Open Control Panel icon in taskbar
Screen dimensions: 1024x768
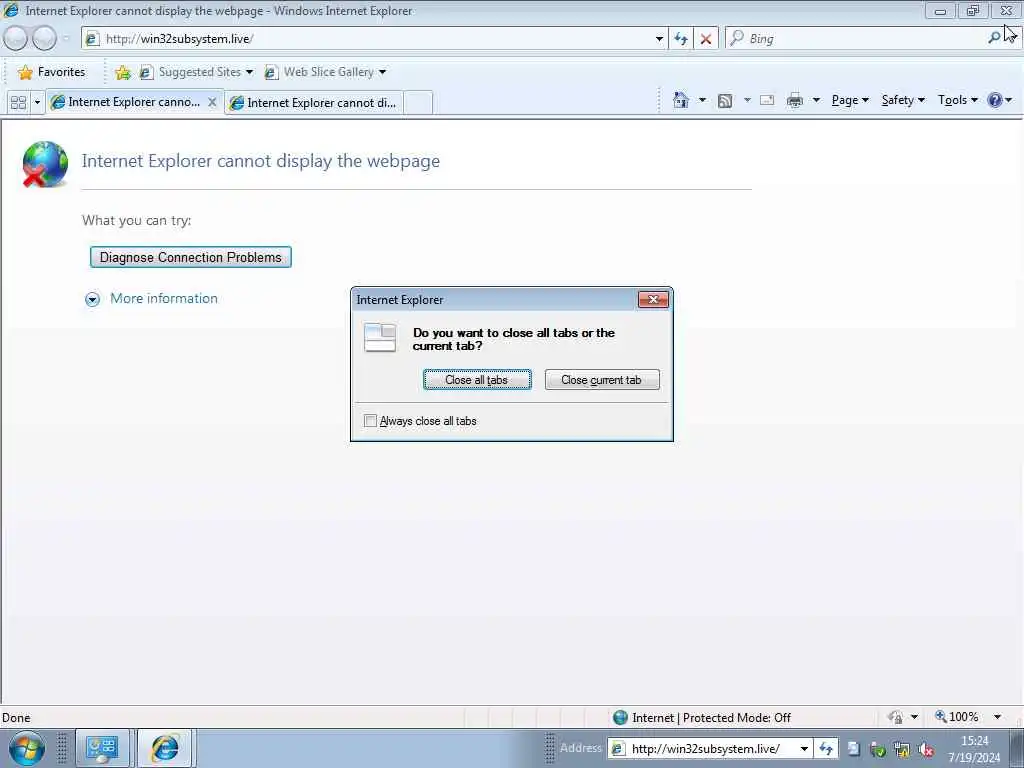point(103,748)
